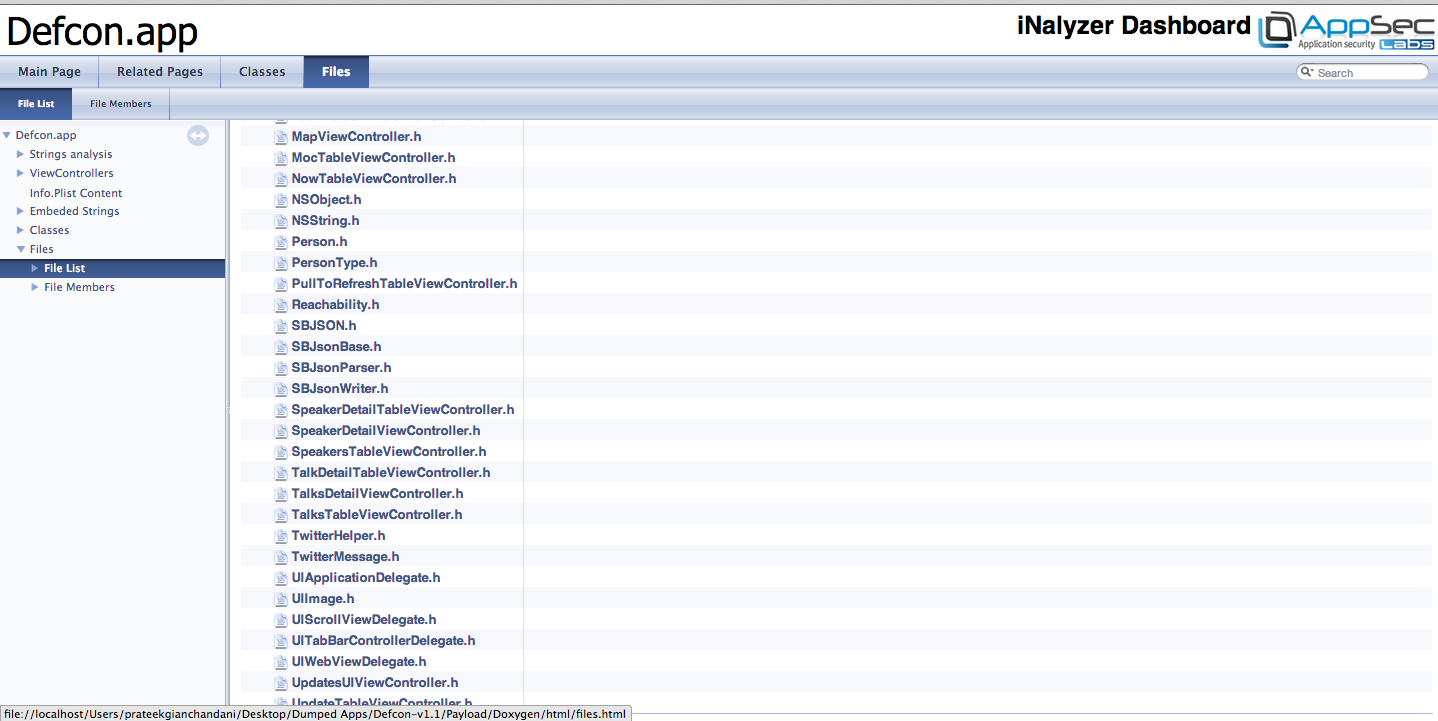The width and height of the screenshot is (1438, 721).
Task: Click the file icon beside TwitterMessage.h
Action: click(x=281, y=557)
